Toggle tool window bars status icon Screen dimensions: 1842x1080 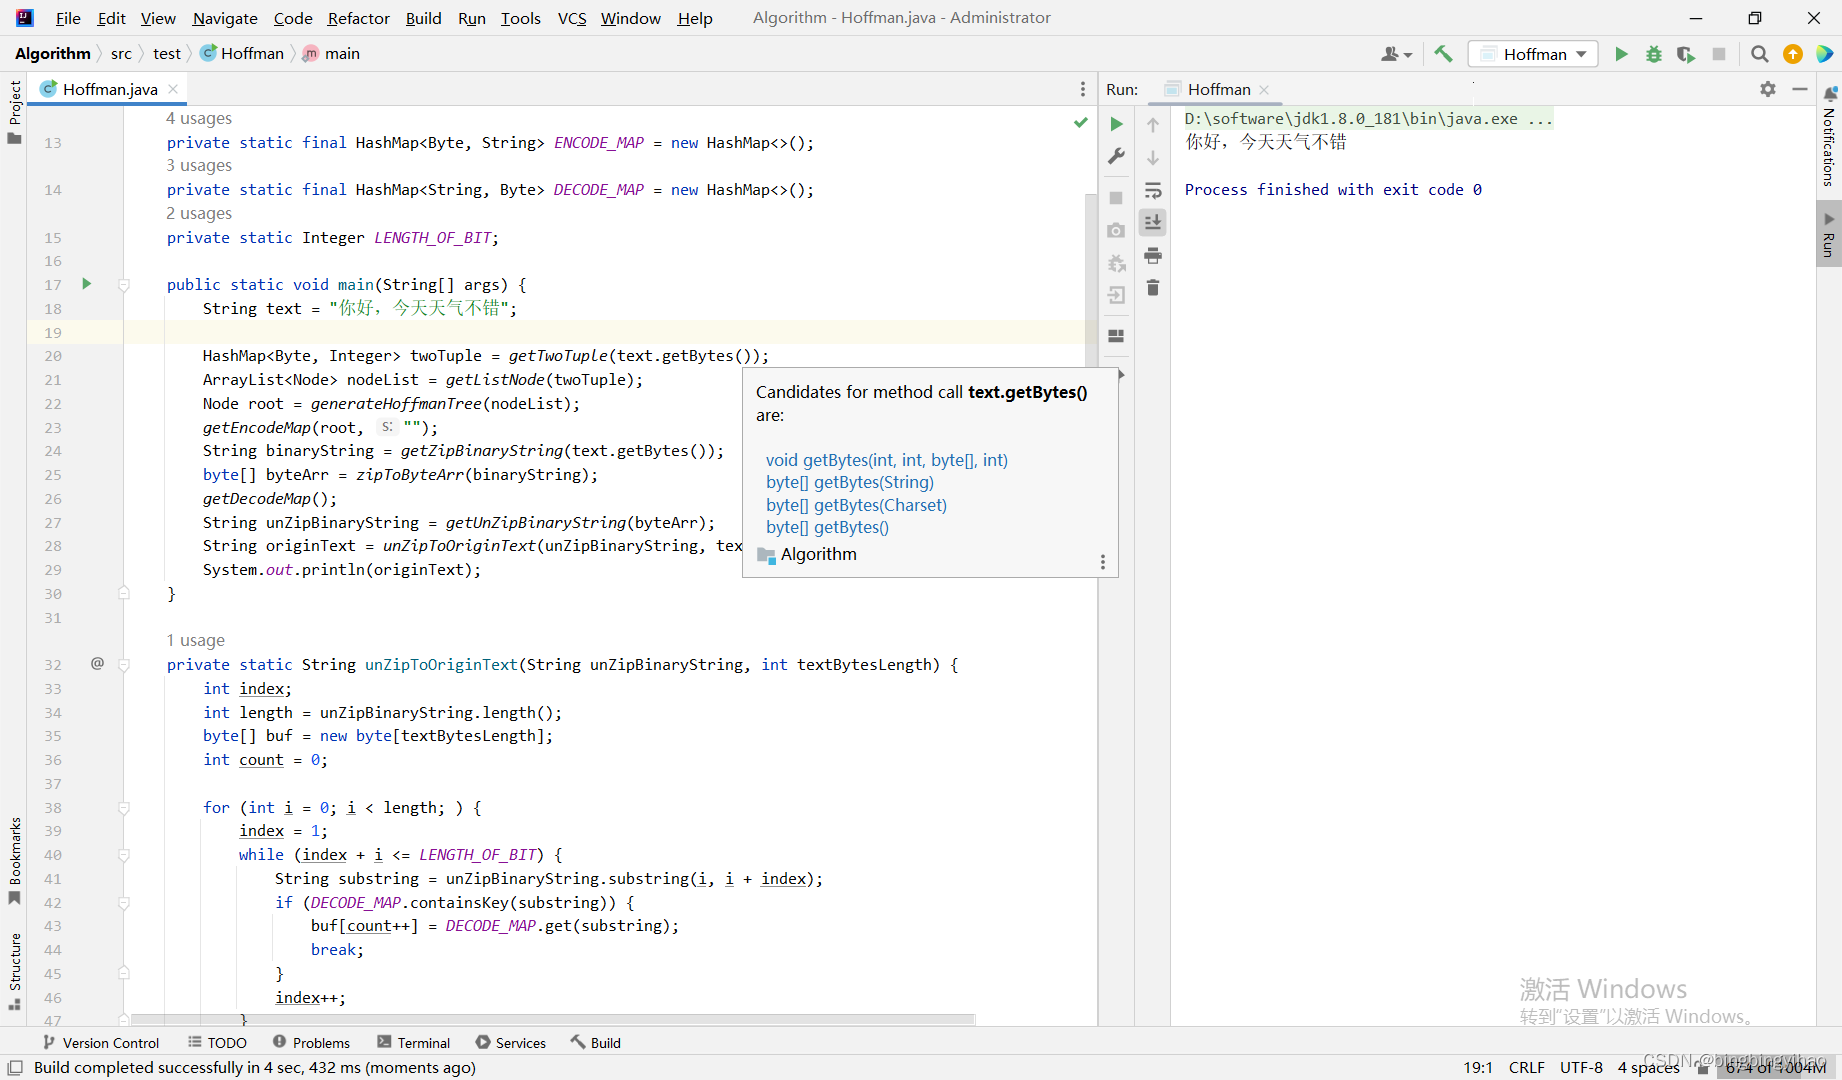tap(15, 1067)
